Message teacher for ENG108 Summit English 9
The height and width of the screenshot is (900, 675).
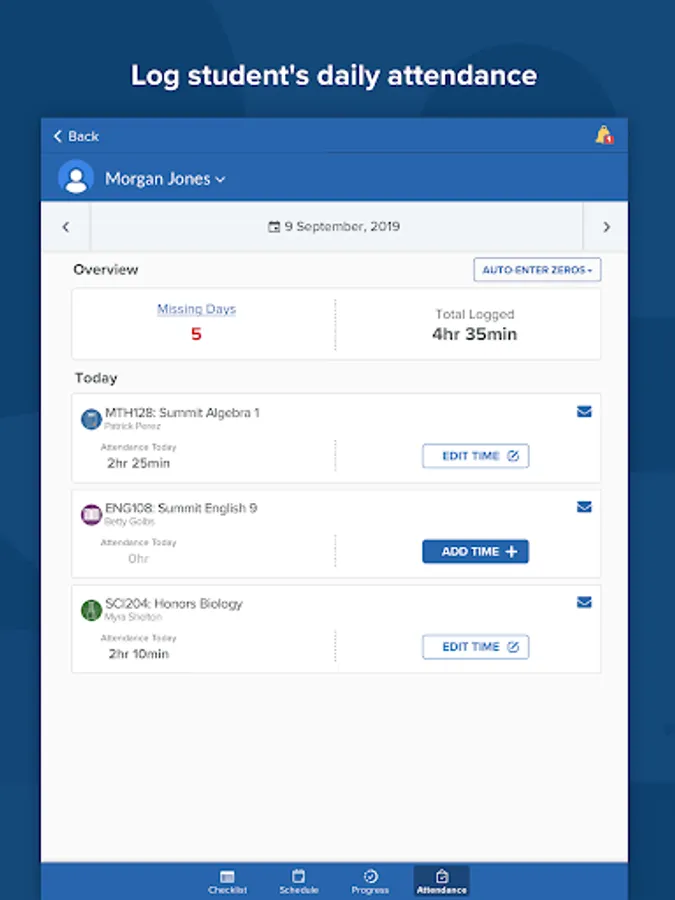(x=584, y=507)
